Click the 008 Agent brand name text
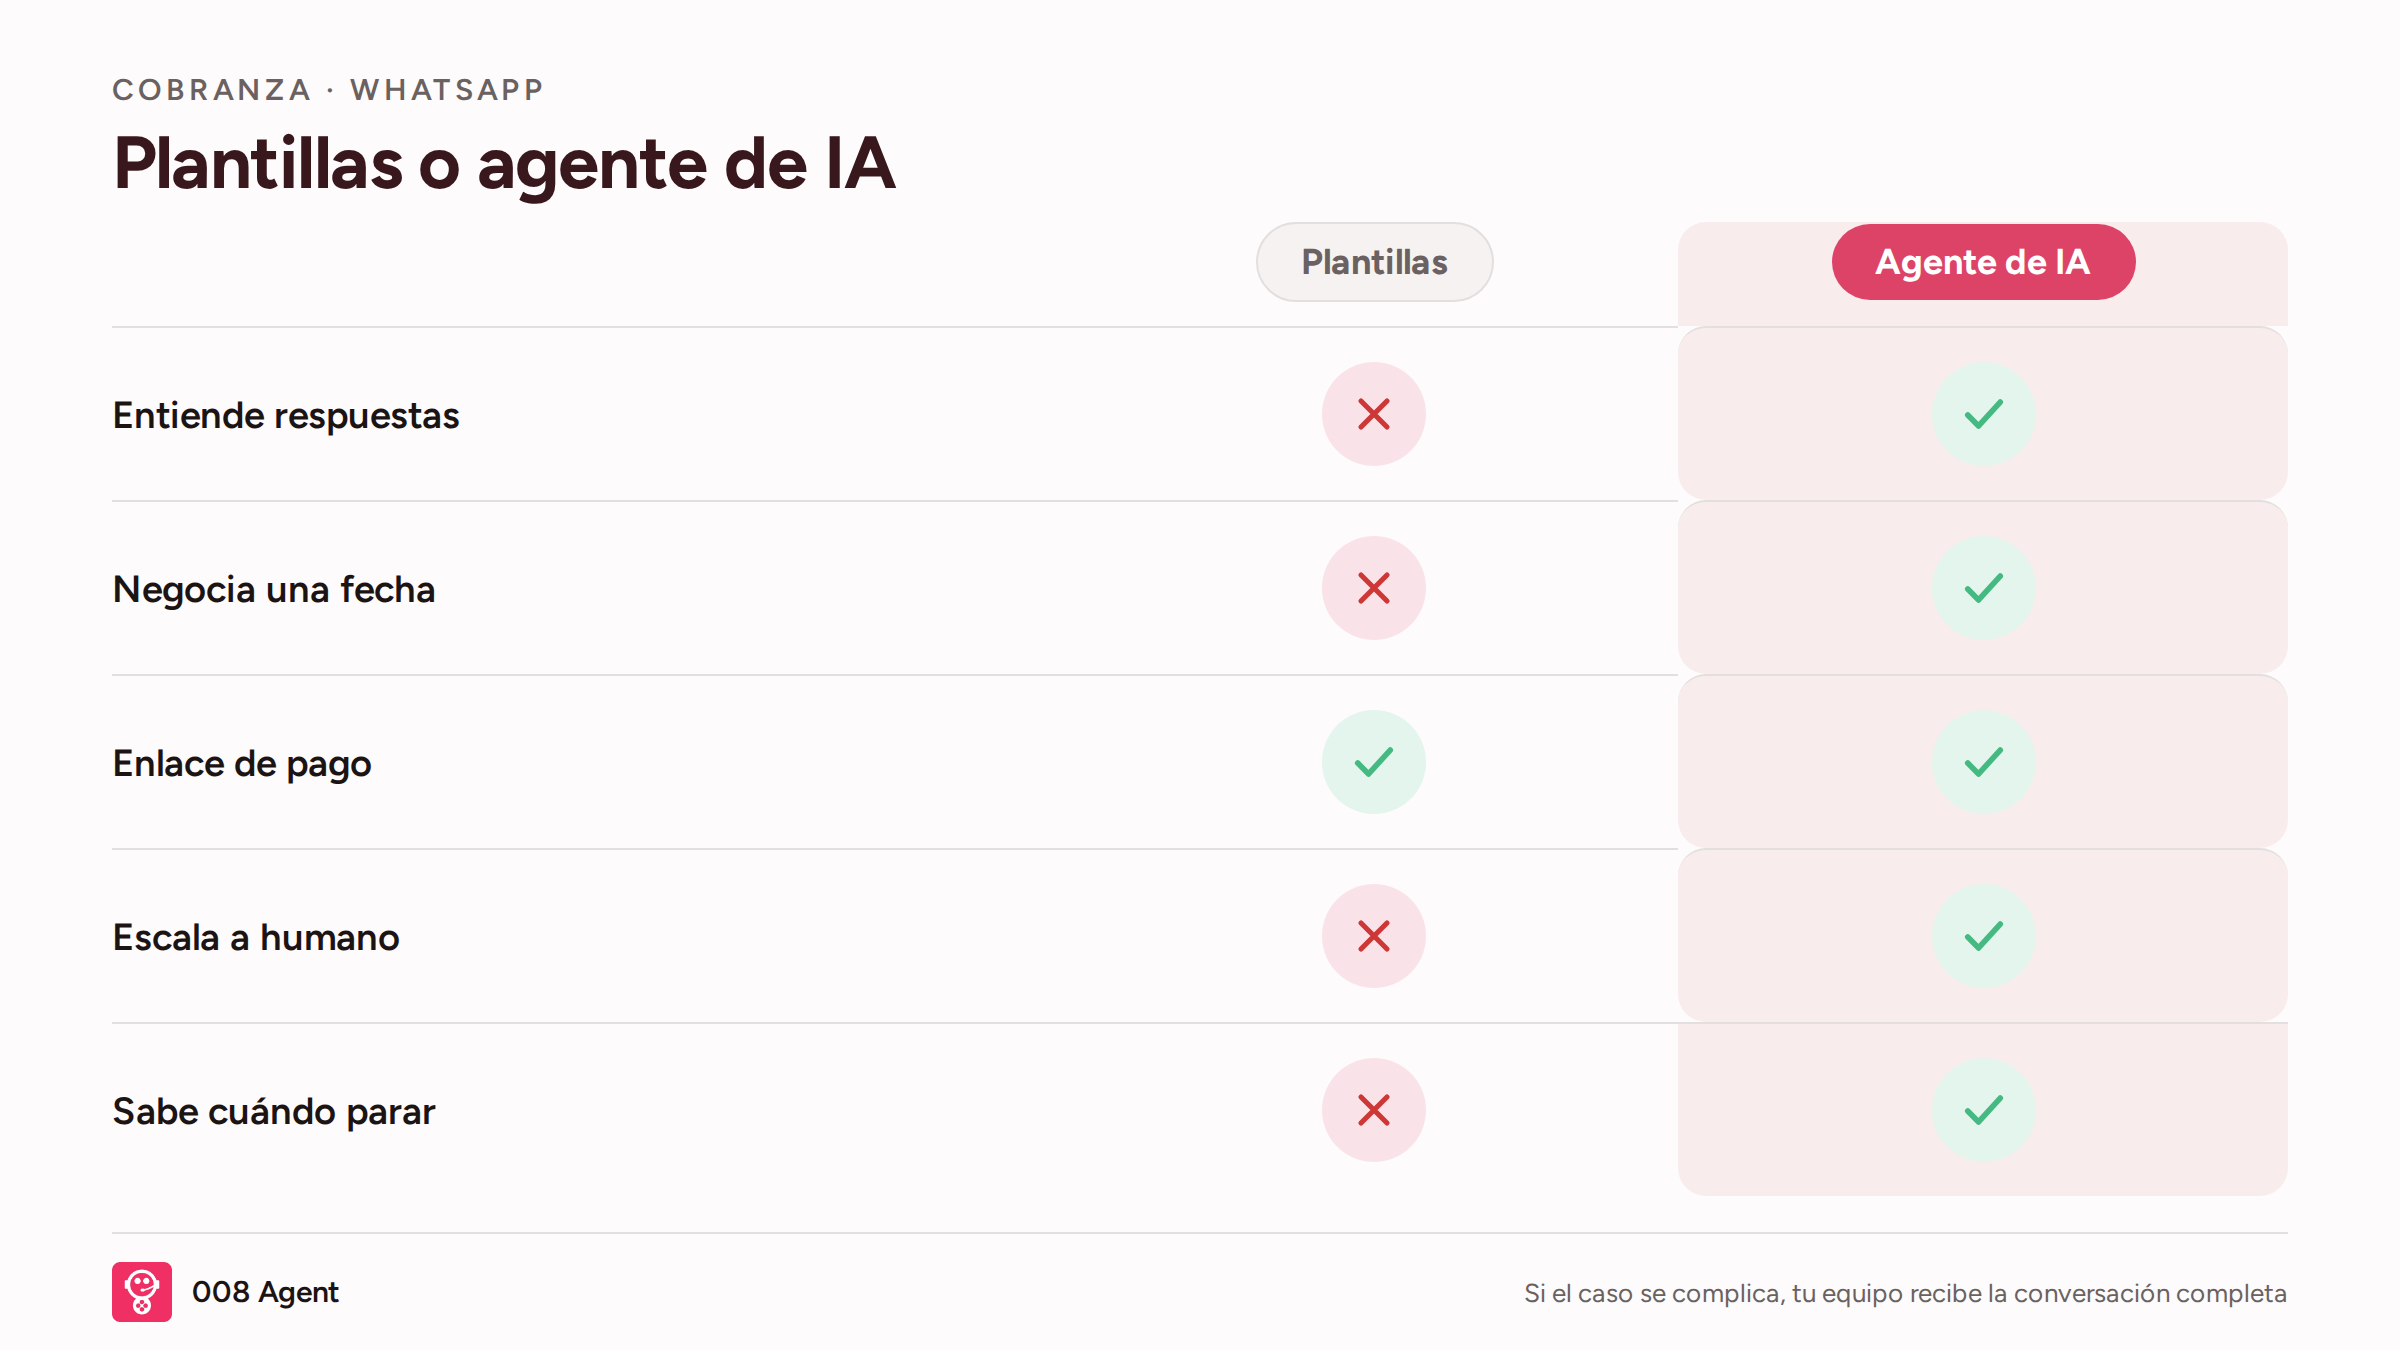Screen dimensions: 2400x1350 (x=265, y=1292)
